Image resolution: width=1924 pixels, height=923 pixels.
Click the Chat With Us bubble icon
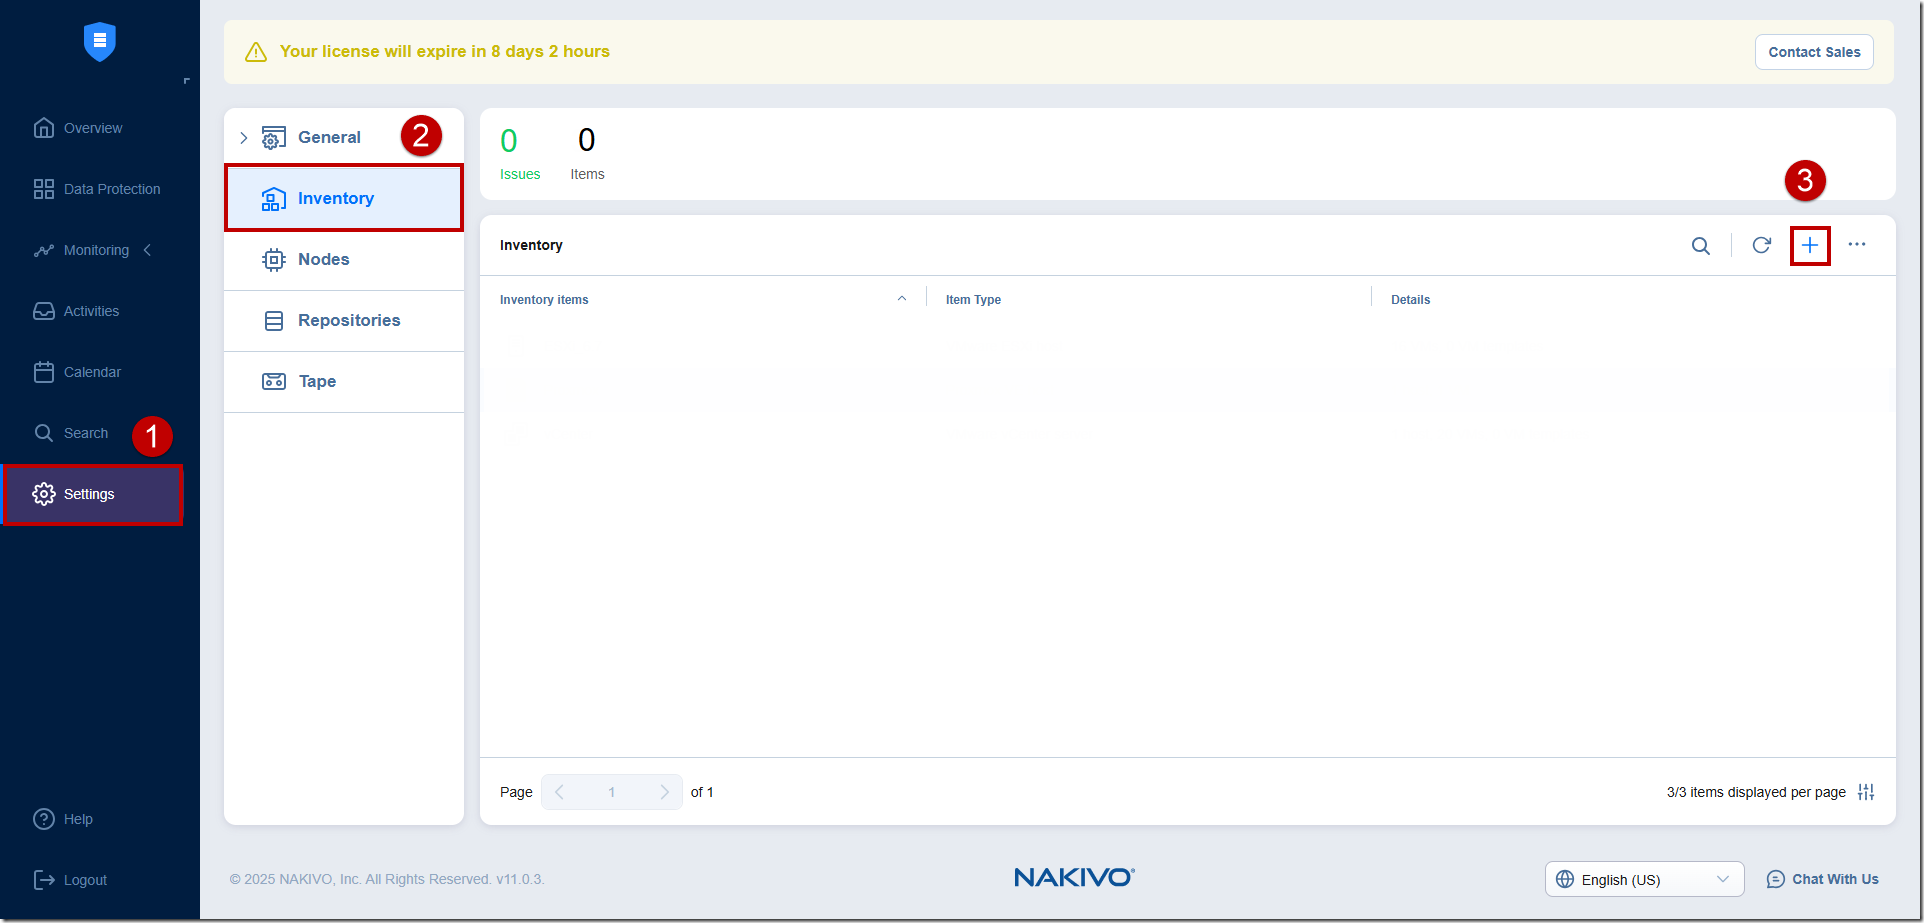point(1775,879)
